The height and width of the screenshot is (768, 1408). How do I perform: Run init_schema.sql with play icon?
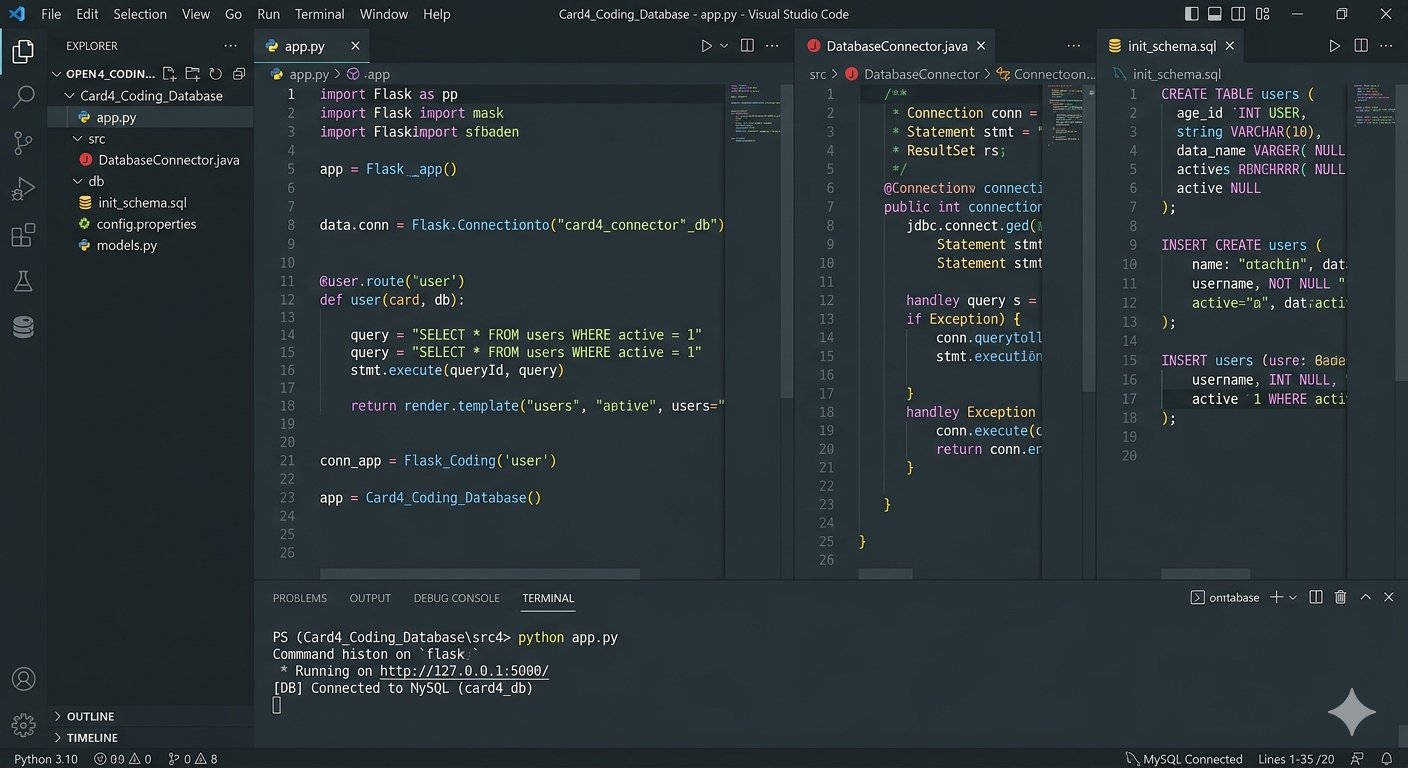[x=1334, y=46]
